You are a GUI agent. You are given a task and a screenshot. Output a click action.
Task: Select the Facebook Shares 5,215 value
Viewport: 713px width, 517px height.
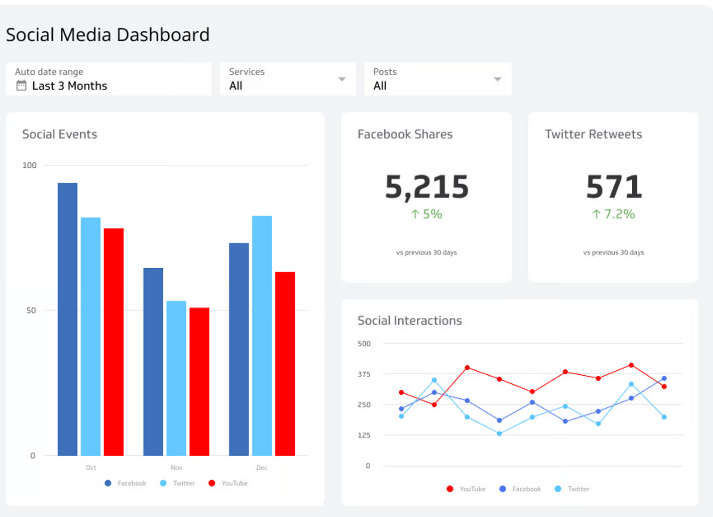(426, 187)
